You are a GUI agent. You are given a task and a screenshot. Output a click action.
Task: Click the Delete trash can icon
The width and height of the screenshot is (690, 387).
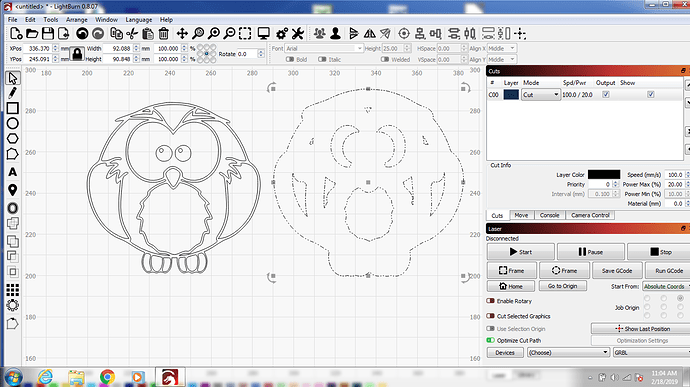(164, 33)
